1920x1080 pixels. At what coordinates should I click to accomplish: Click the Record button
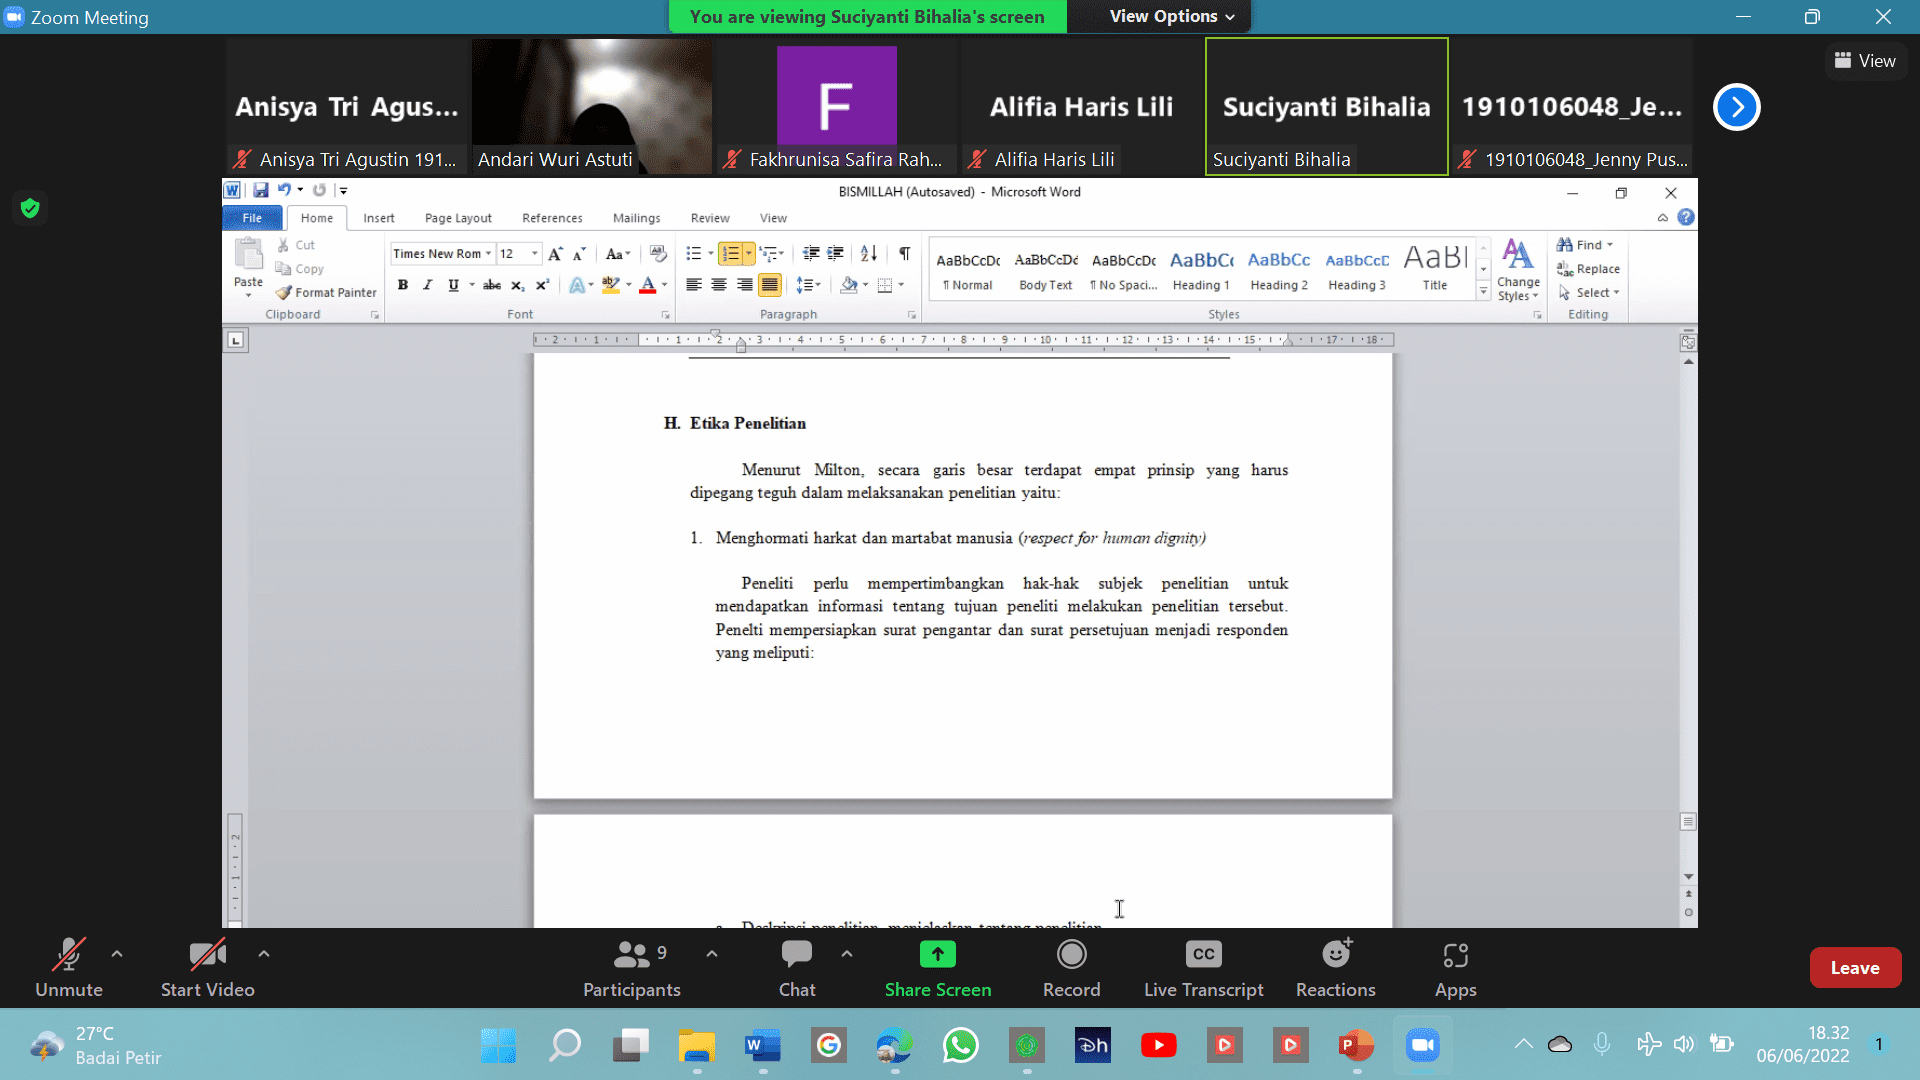click(x=1072, y=968)
